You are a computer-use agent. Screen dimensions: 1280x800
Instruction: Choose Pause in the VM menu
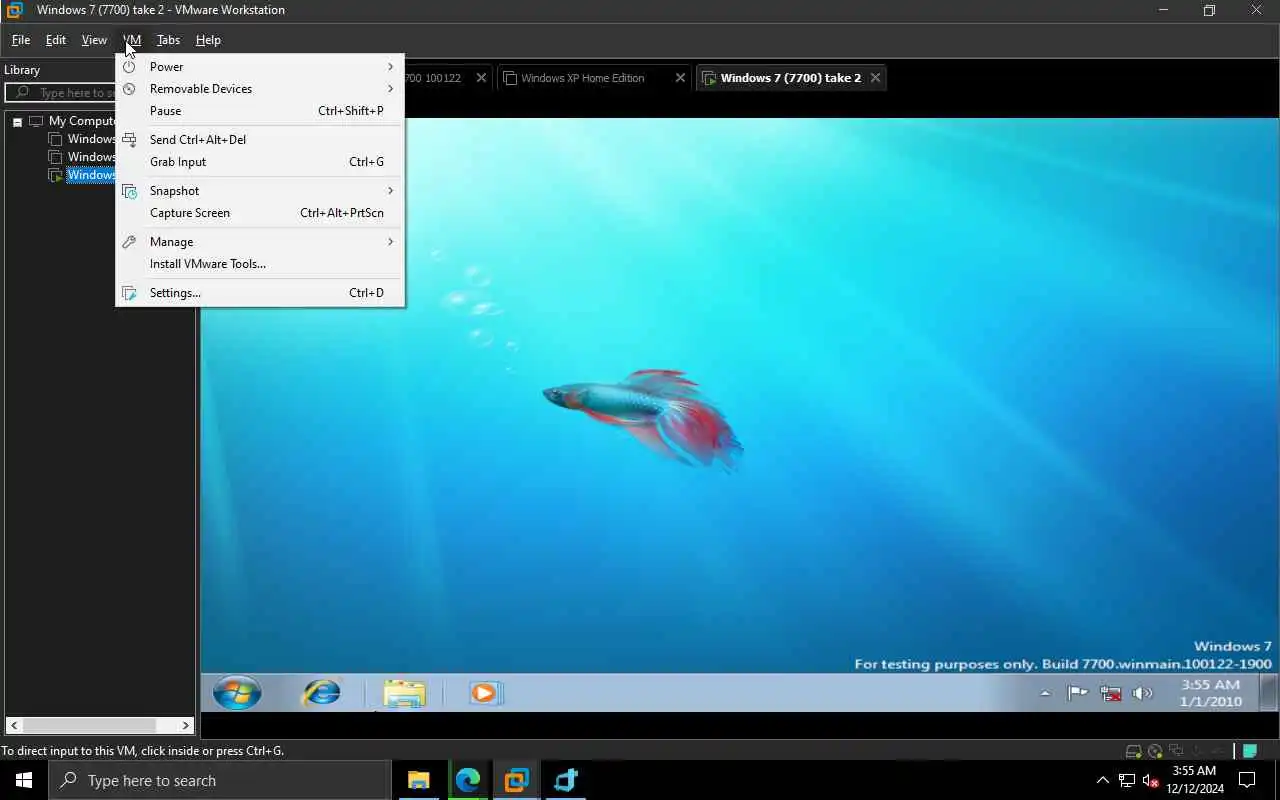[x=260, y=111]
